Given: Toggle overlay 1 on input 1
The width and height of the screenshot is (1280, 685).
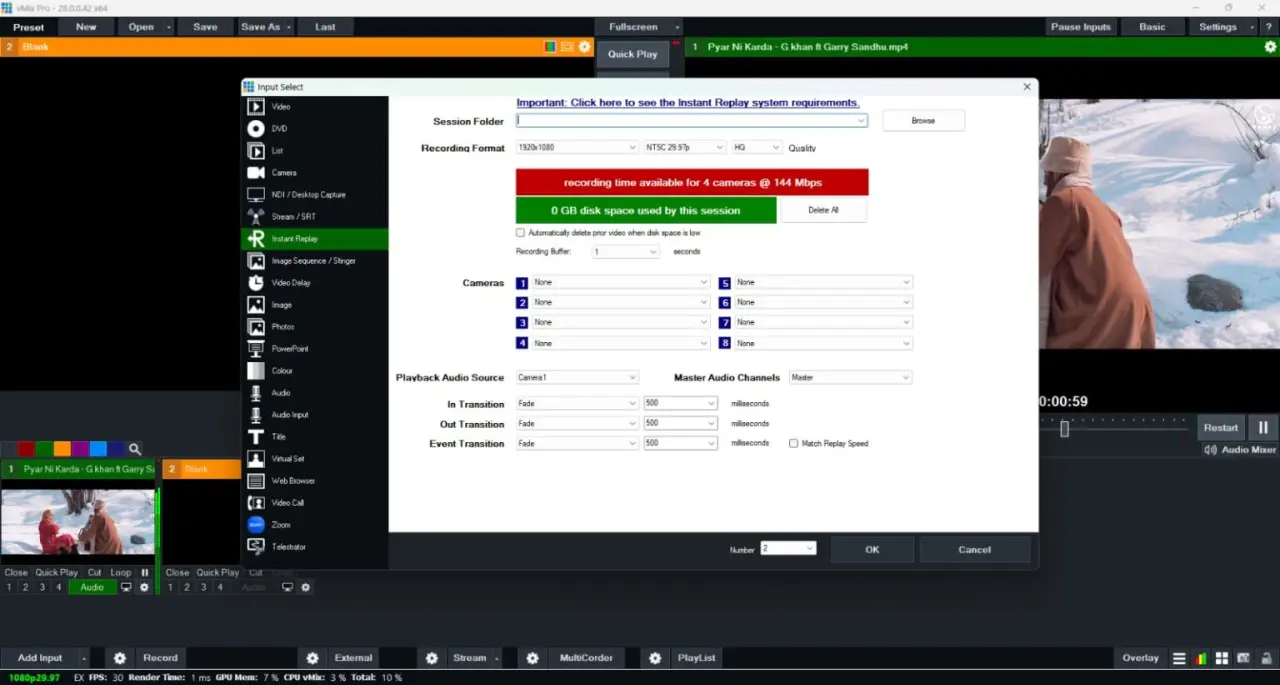Looking at the screenshot, I should click(x=9, y=587).
